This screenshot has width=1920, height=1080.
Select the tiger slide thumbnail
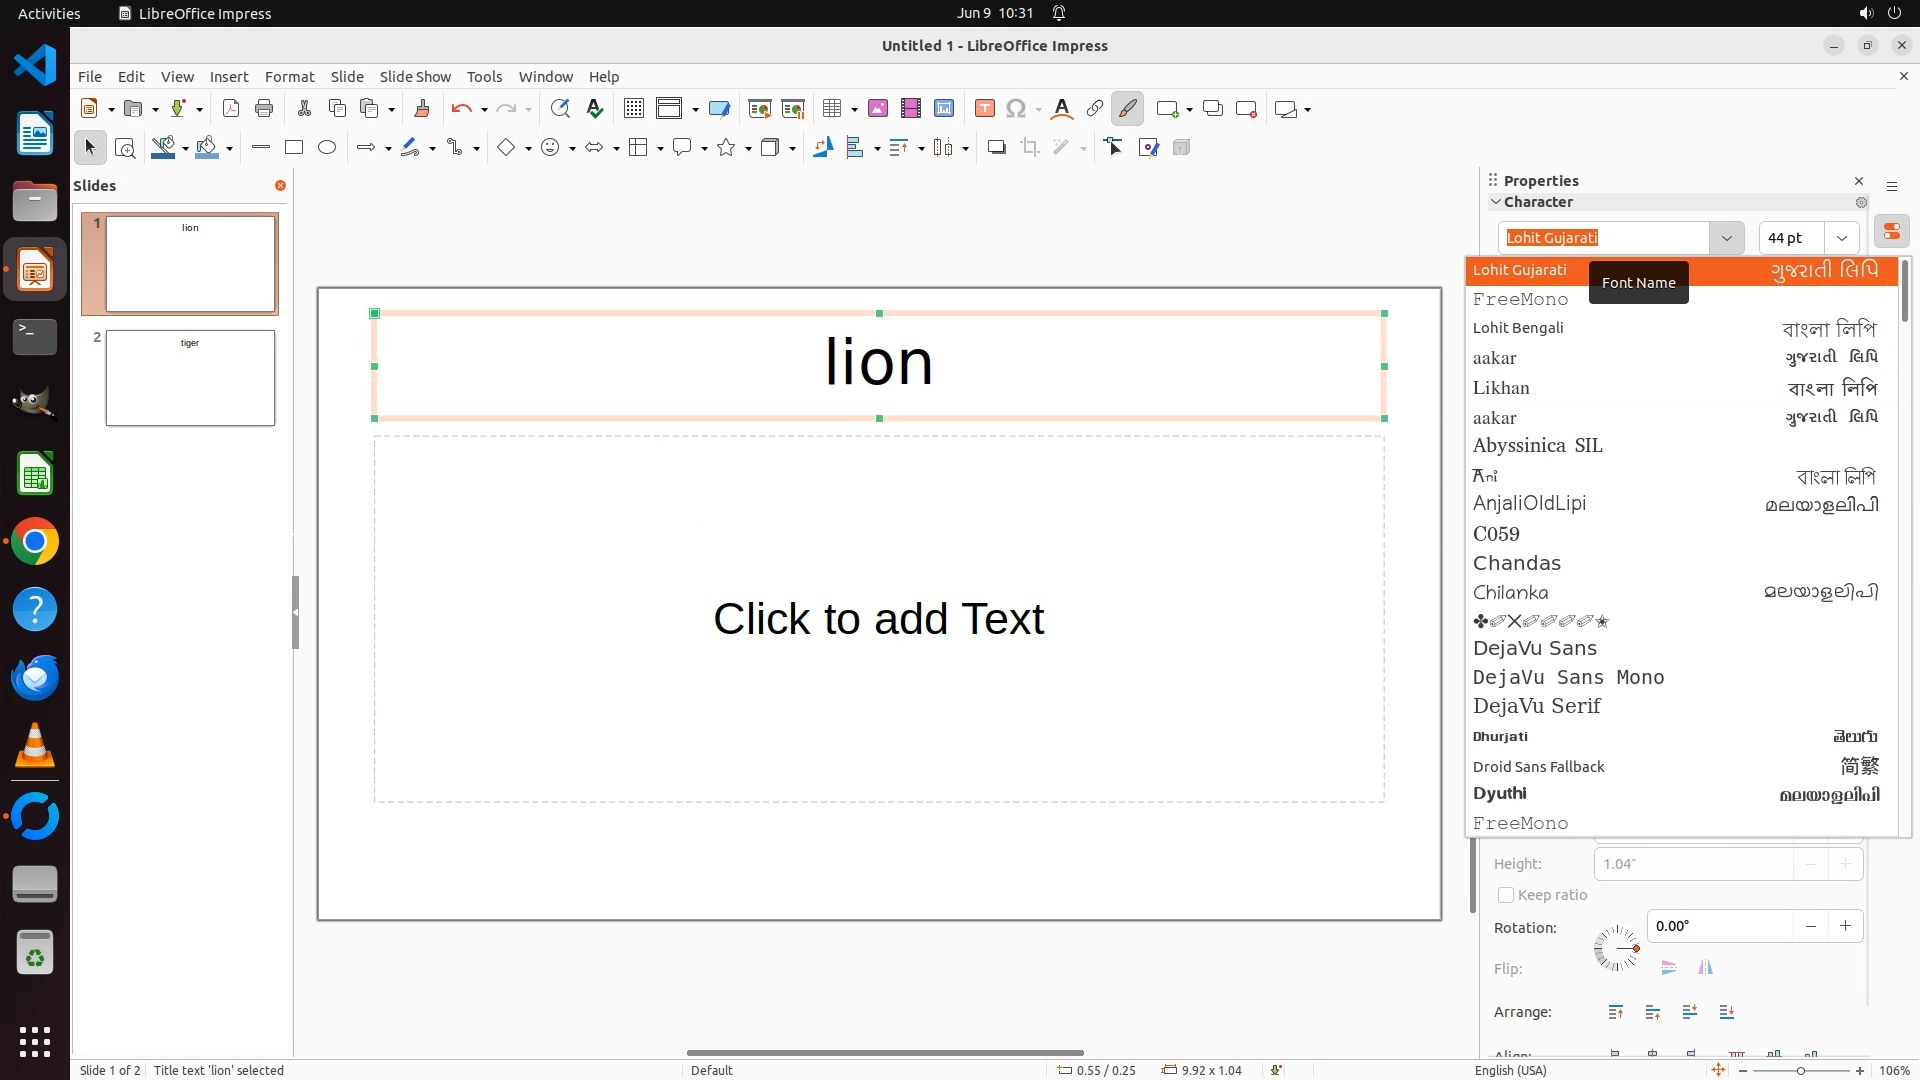(x=190, y=378)
